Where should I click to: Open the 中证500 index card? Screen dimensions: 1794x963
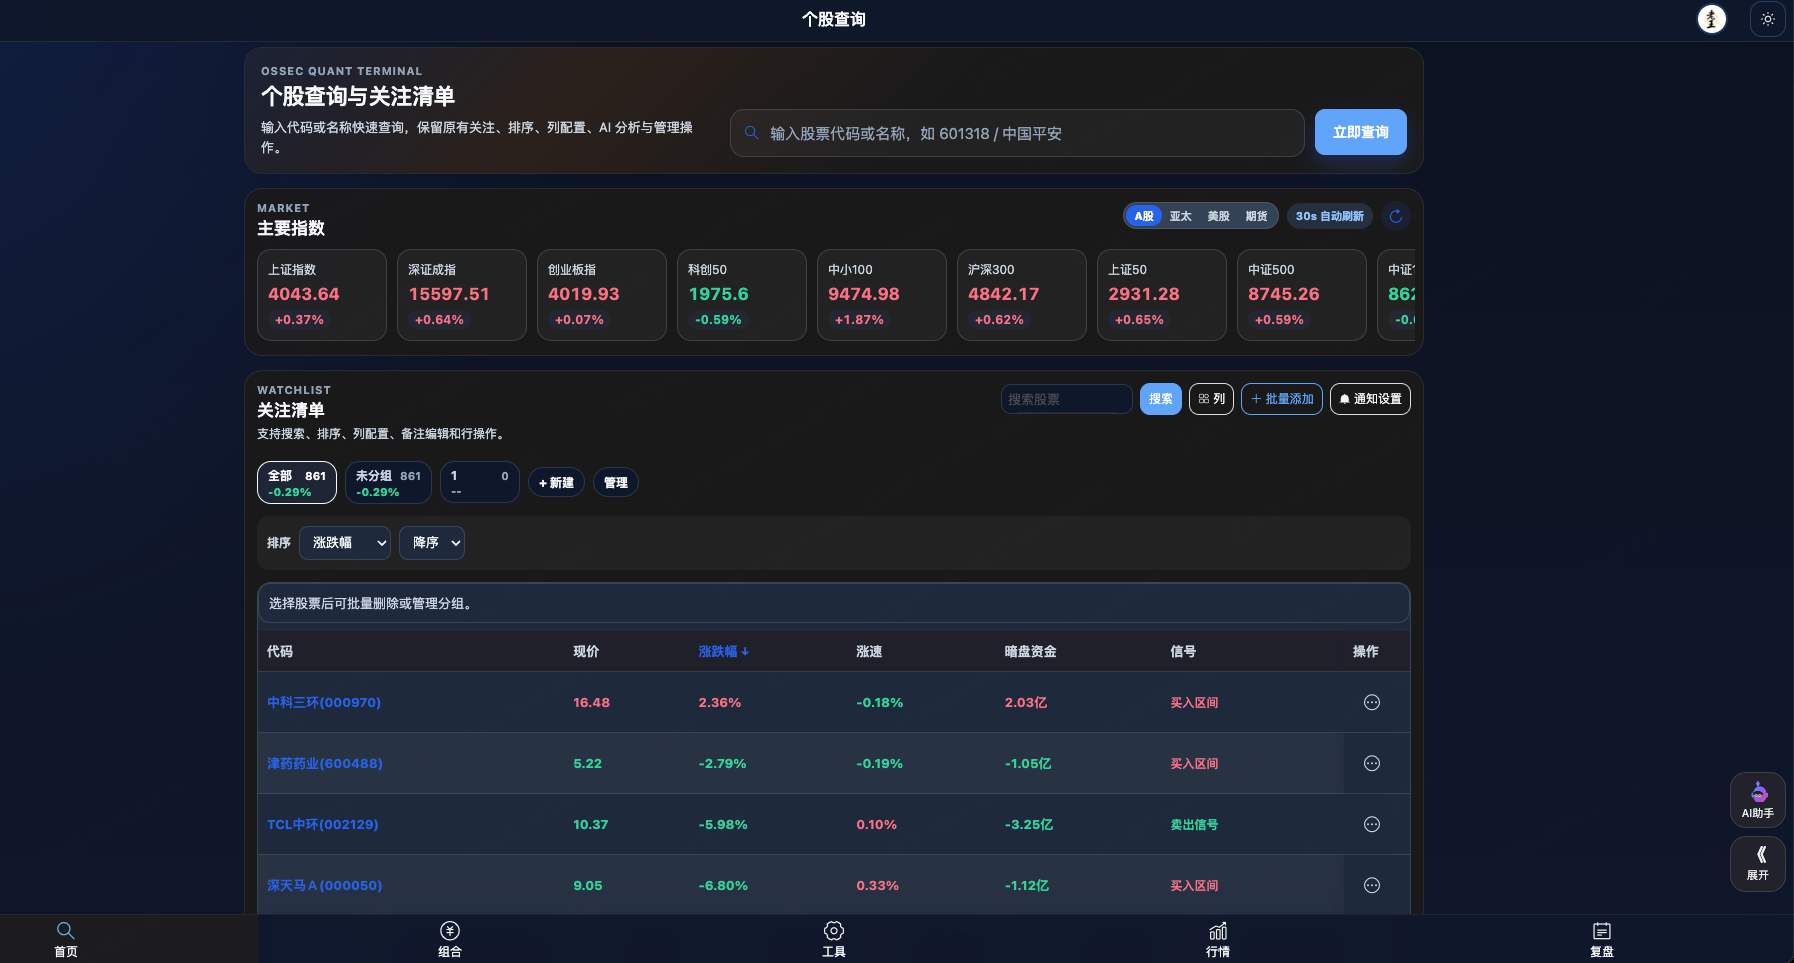[x=1302, y=295]
